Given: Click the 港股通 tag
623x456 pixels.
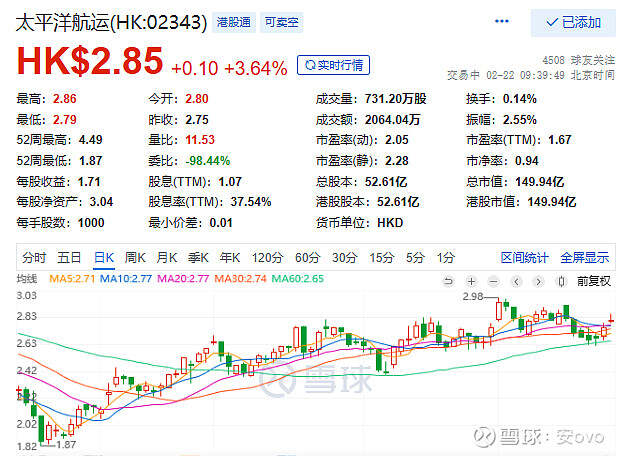Looking at the screenshot, I should [234, 22].
